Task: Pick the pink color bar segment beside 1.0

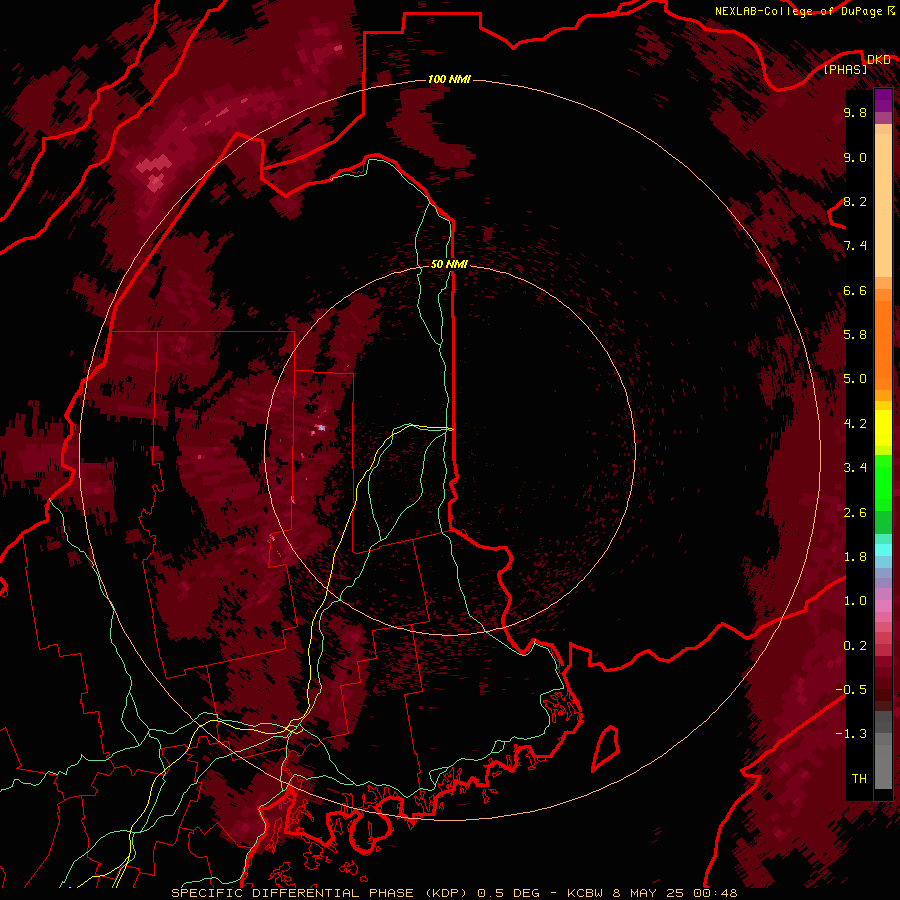Action: pyautogui.click(x=883, y=604)
